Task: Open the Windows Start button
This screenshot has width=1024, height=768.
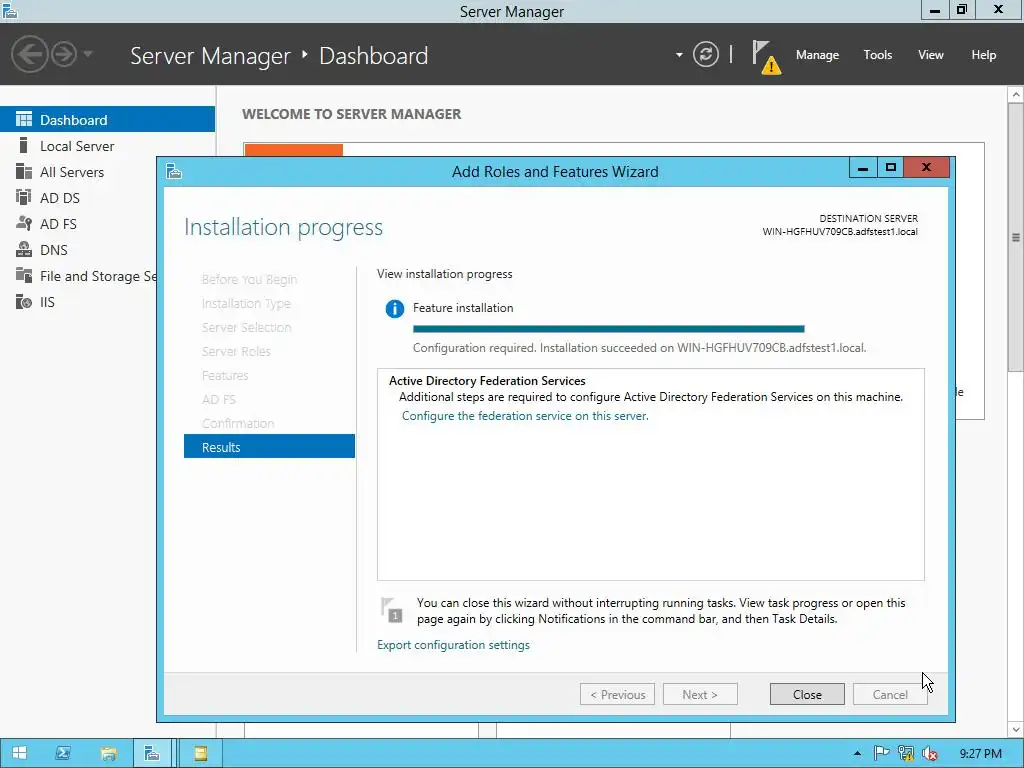Action: tap(19, 753)
